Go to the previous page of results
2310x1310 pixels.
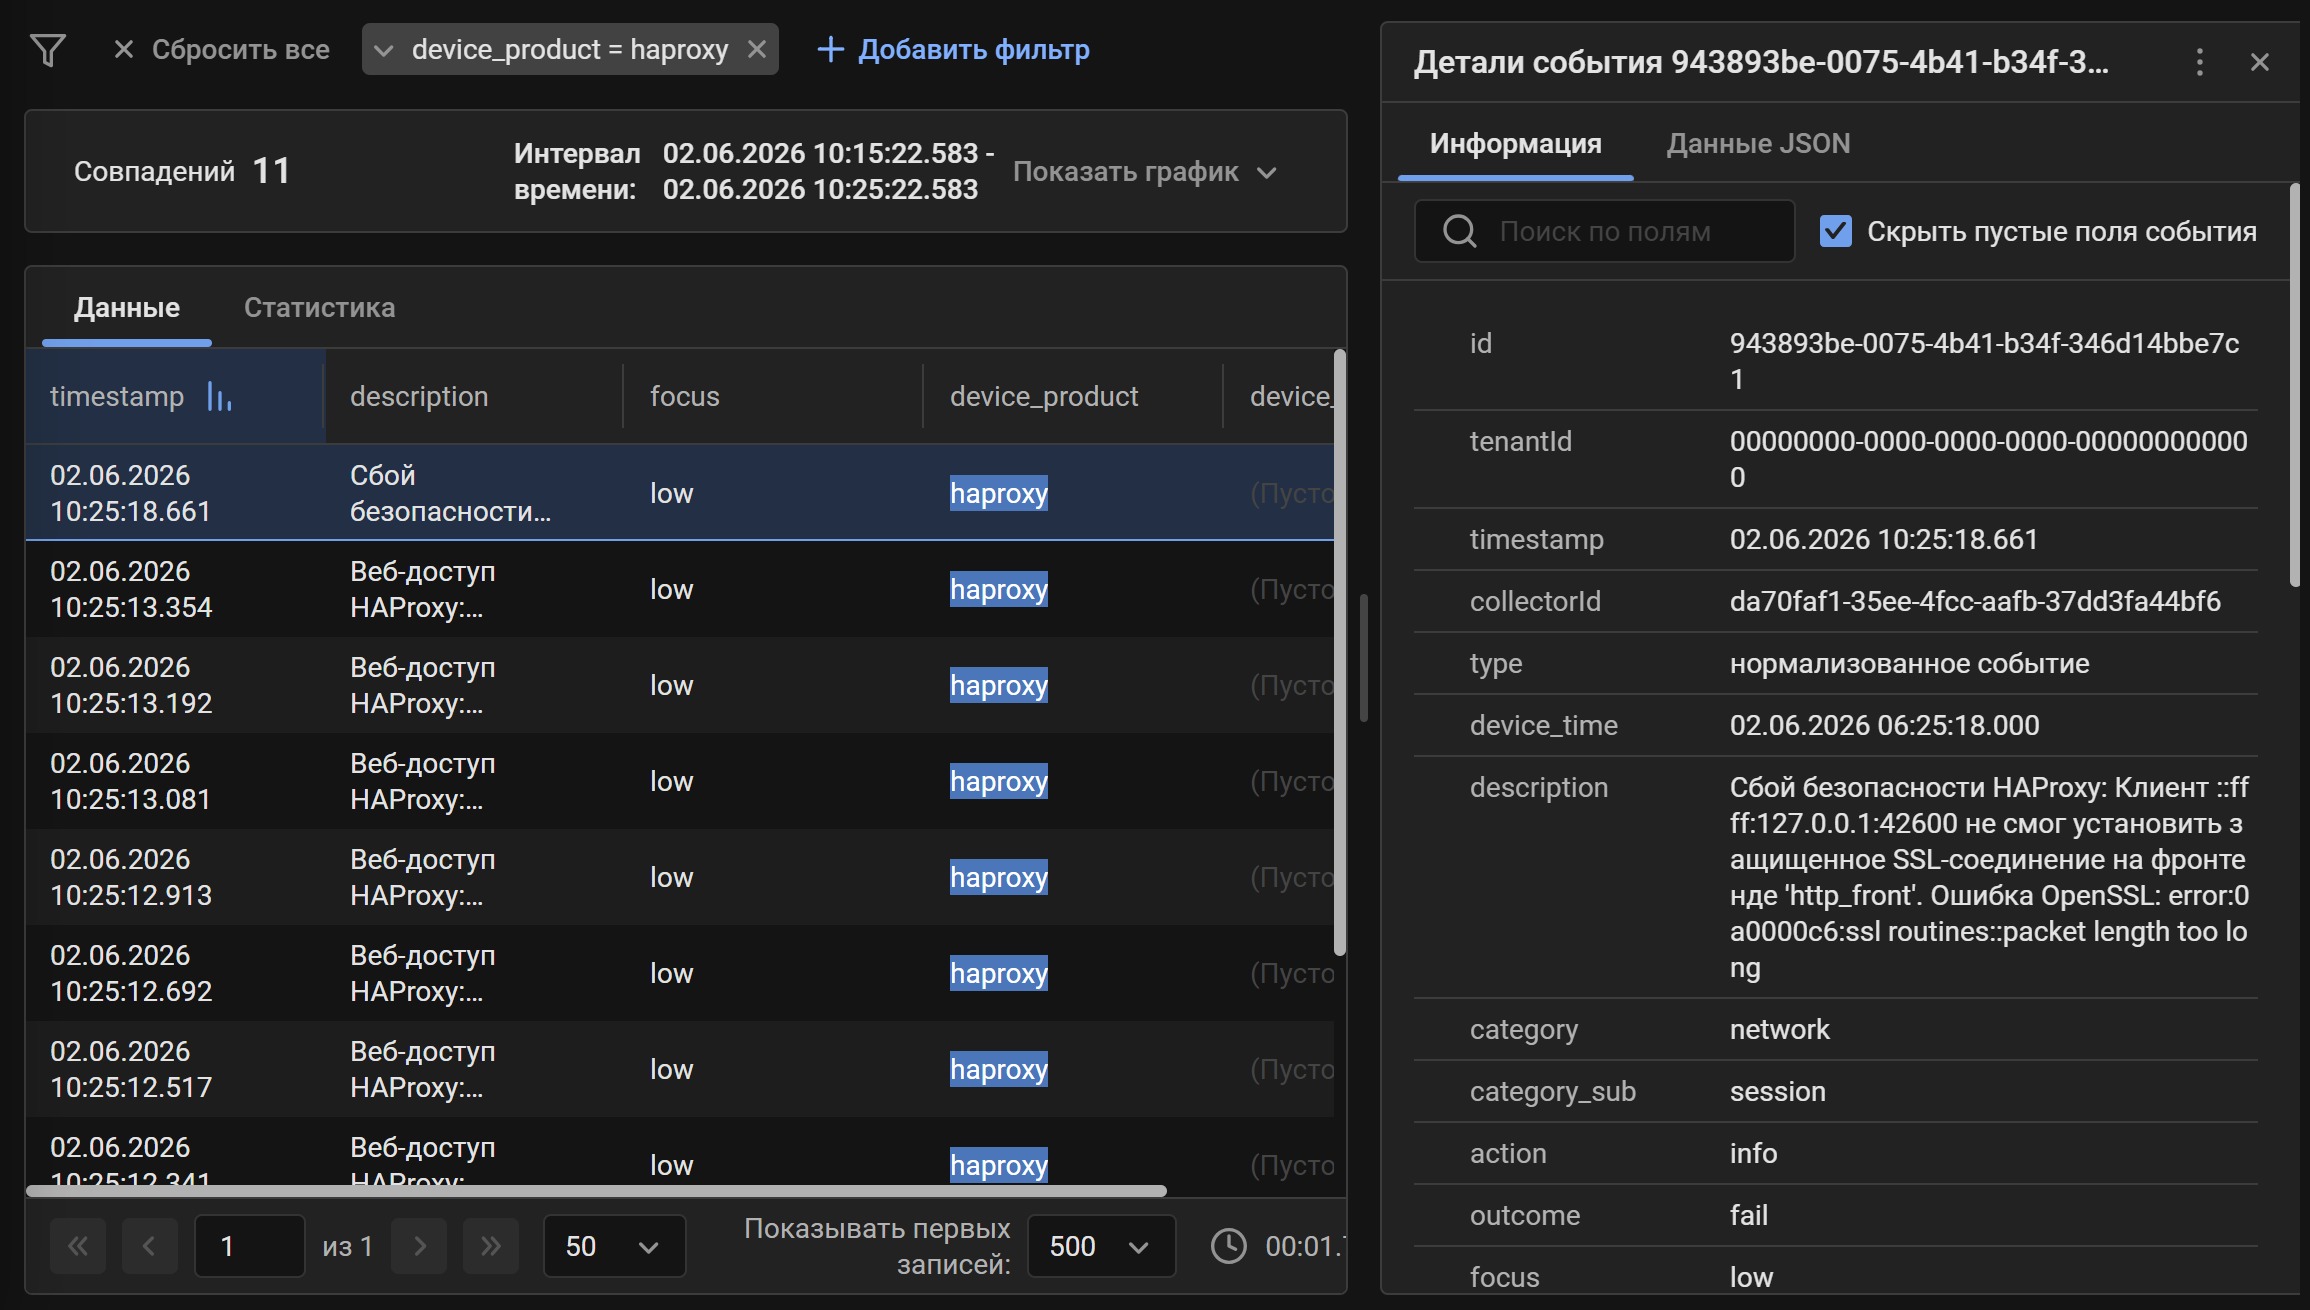pos(150,1246)
